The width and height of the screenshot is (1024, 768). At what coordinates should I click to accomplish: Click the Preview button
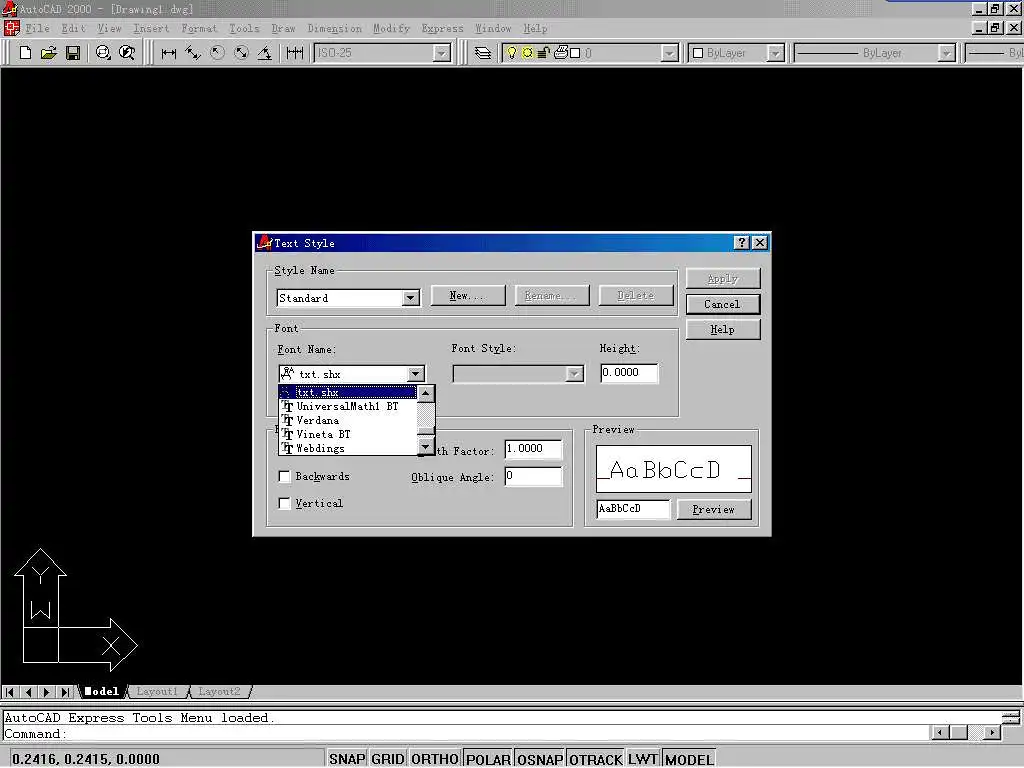pos(713,509)
